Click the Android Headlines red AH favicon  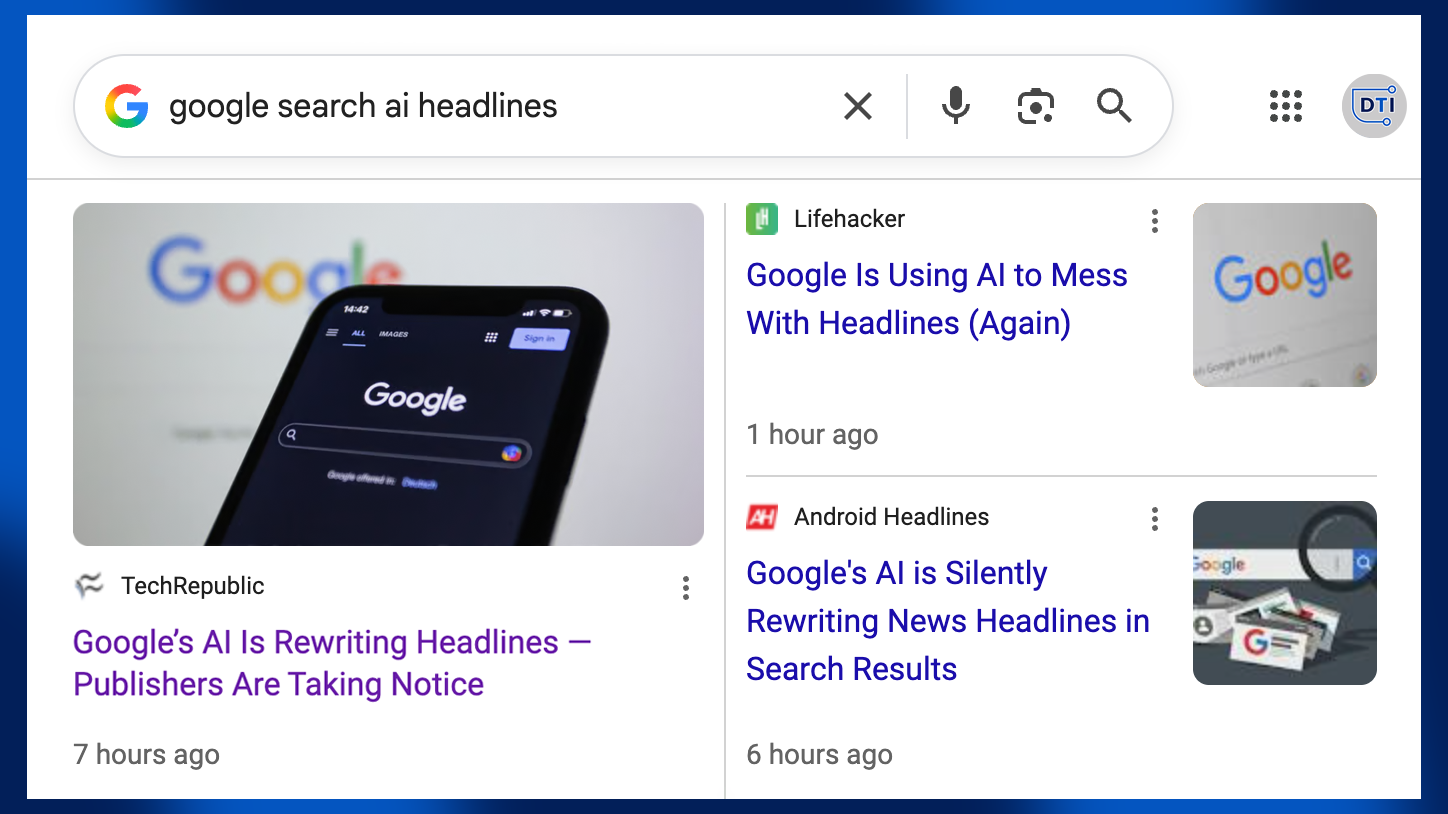pos(762,517)
